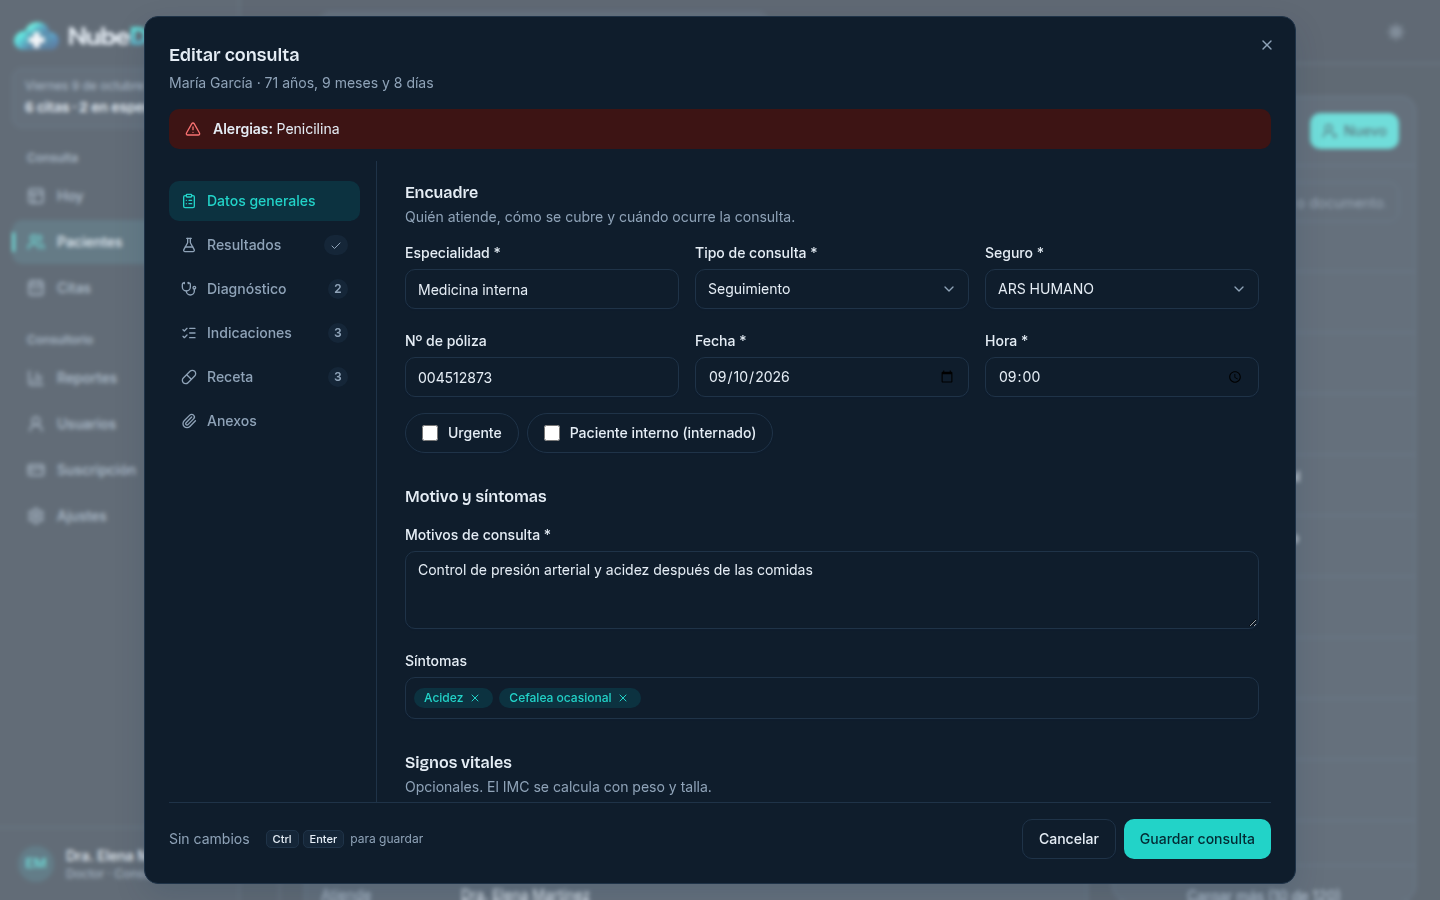Click the Receta count badge
This screenshot has width=1440, height=900.
coord(338,377)
